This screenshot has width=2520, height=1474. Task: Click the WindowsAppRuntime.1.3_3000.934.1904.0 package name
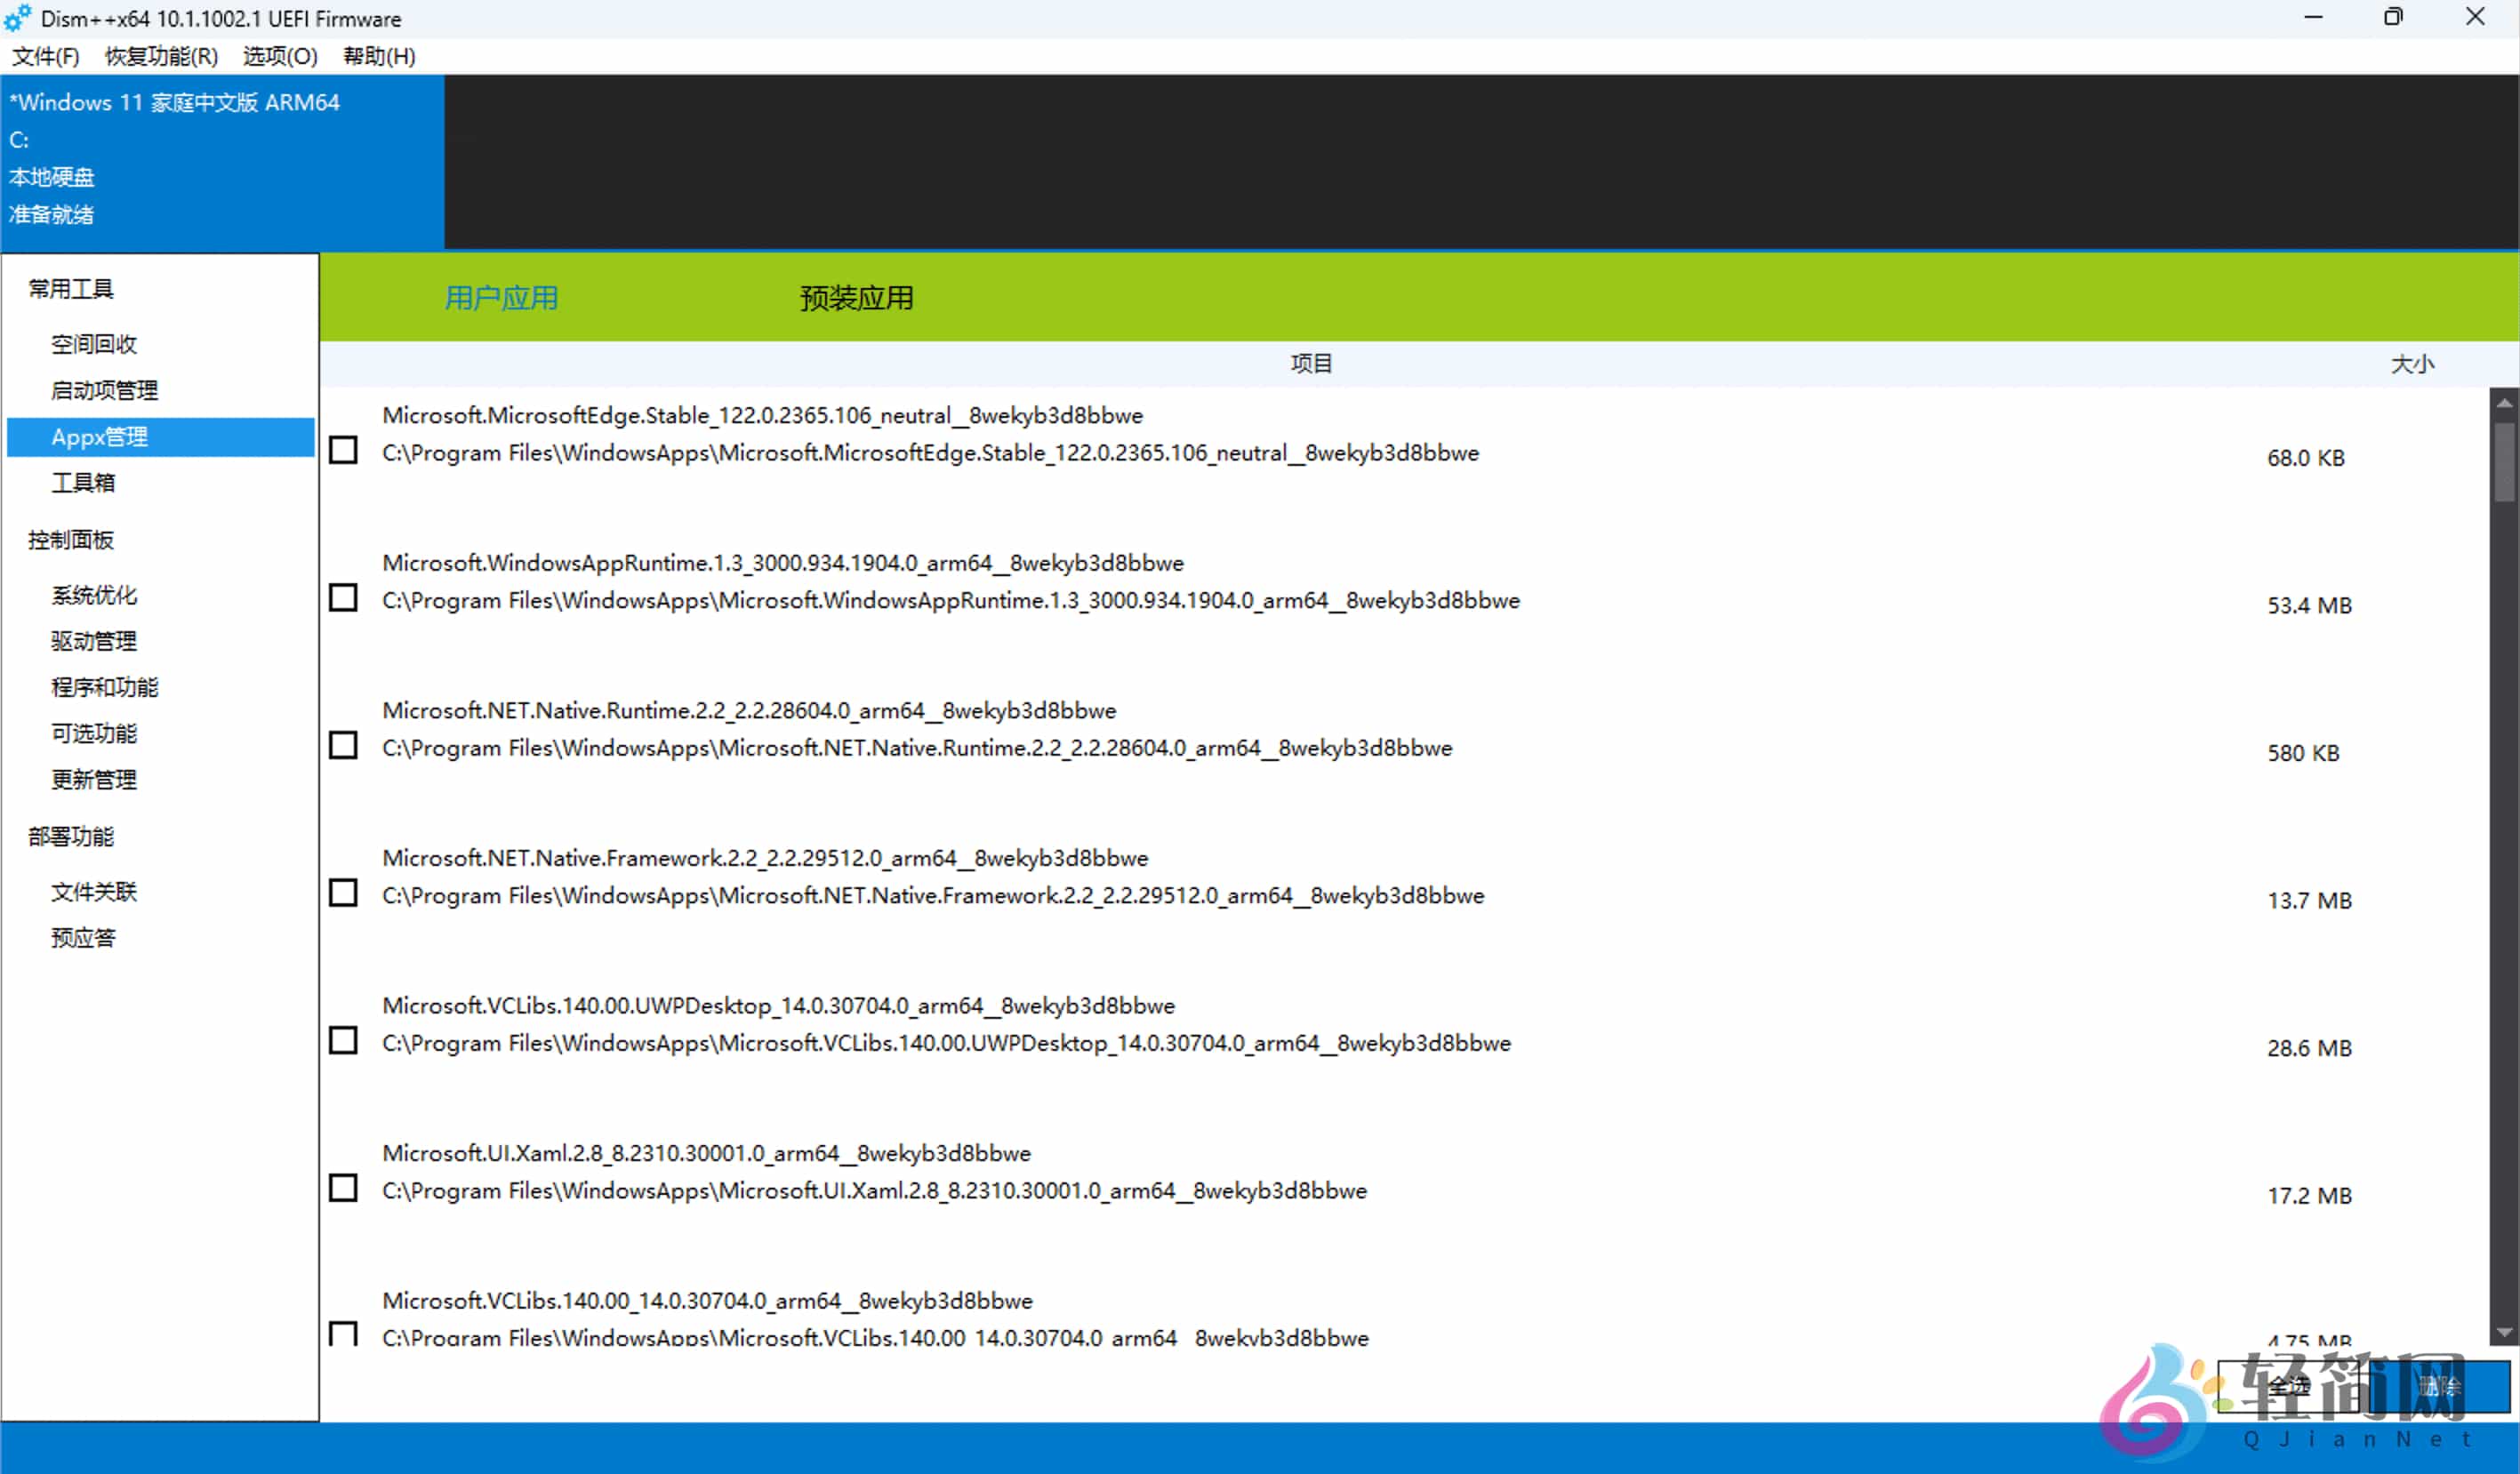pos(782,563)
